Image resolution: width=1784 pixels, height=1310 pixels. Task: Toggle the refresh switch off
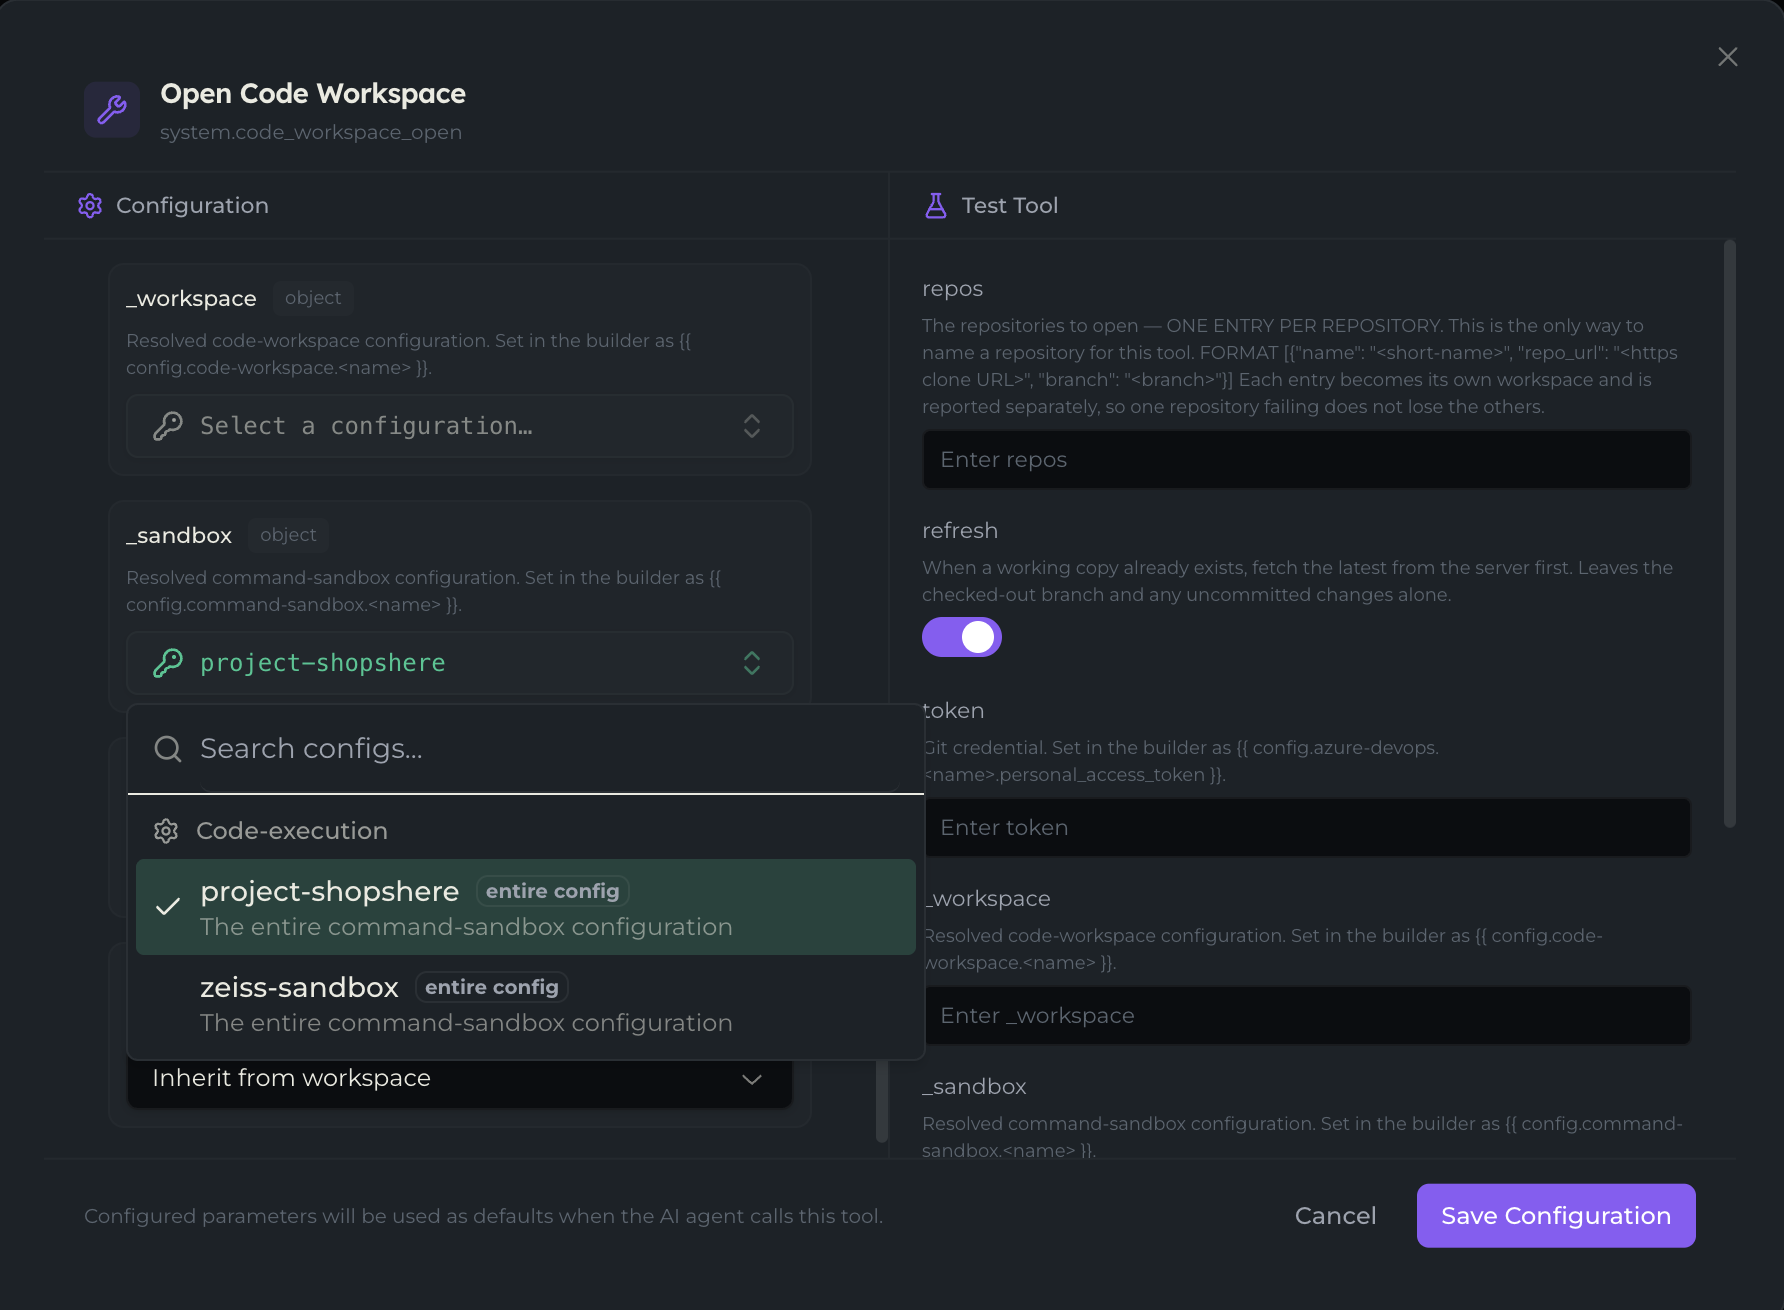[x=962, y=637]
